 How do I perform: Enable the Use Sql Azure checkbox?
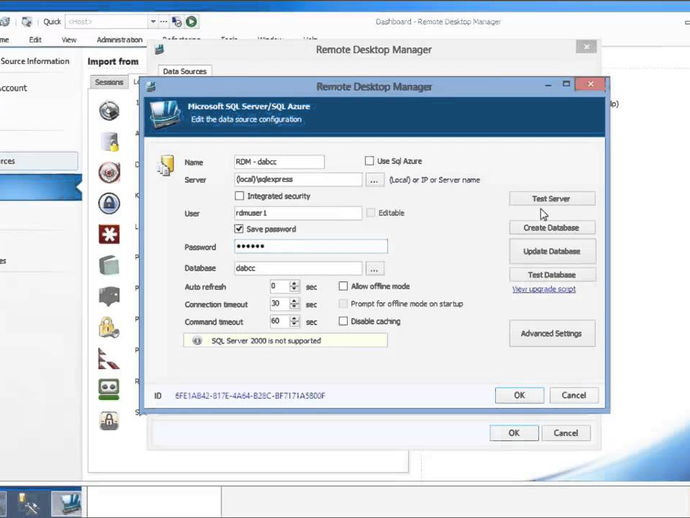tap(369, 161)
